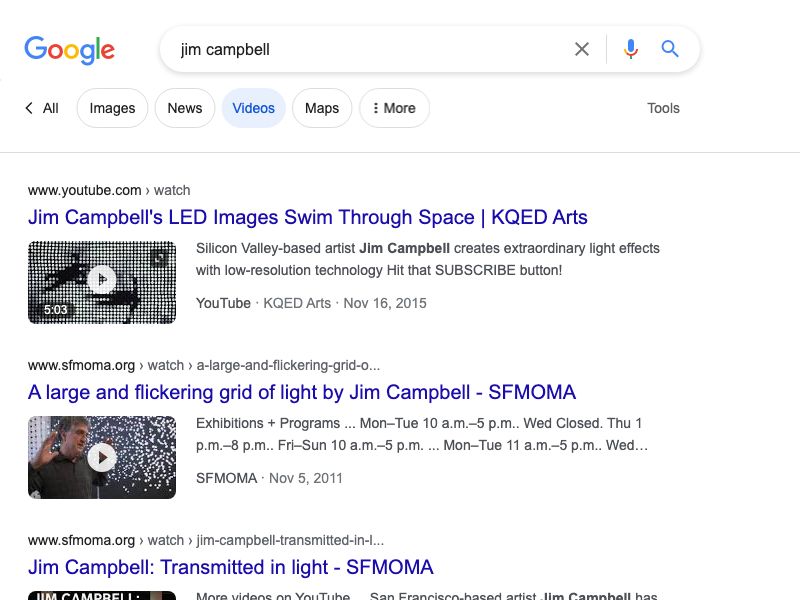Screen dimensions: 800x600
Task: Click the Silicon Valley-based artist description snippet
Action: pos(428,259)
